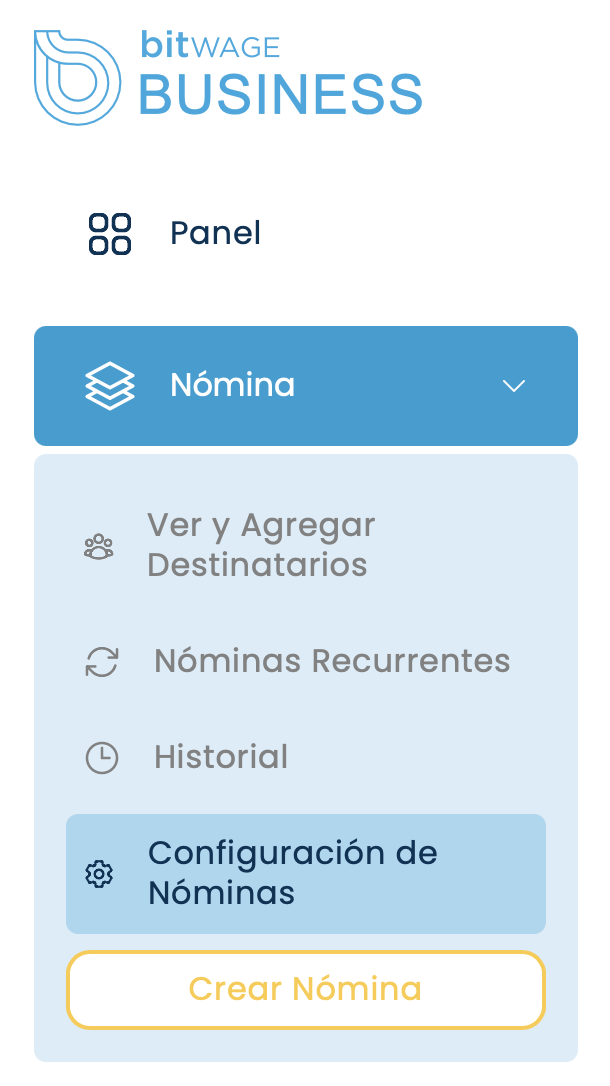
Task: Select the Nómina menu label
Action: [232, 385]
